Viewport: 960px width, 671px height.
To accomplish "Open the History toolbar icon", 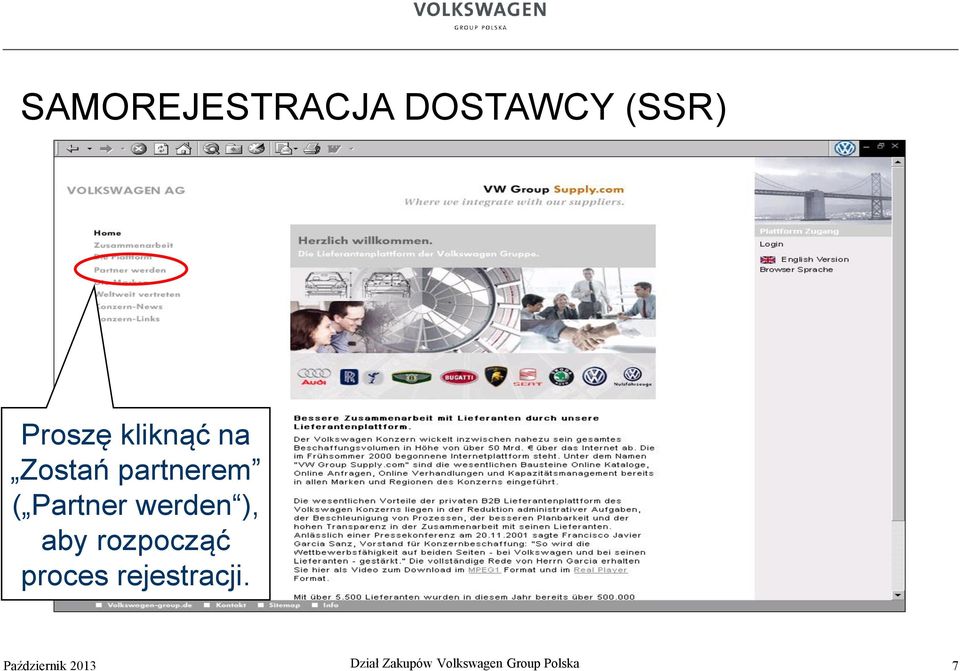I will [x=257, y=149].
